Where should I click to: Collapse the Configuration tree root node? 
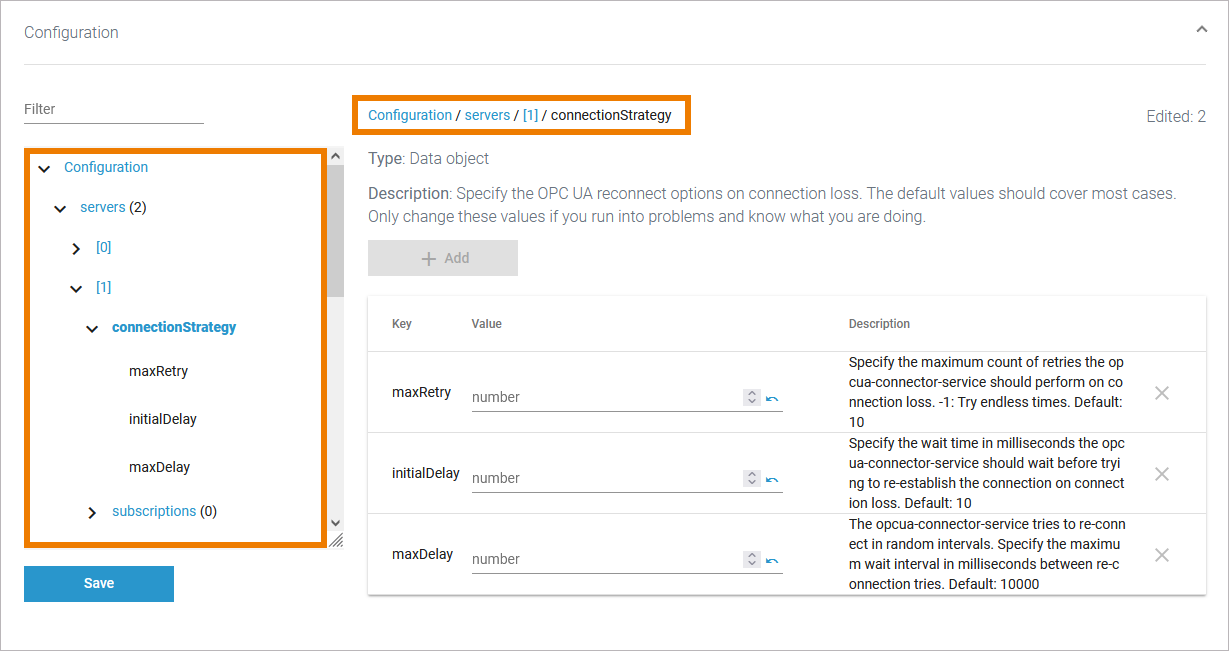coord(44,168)
